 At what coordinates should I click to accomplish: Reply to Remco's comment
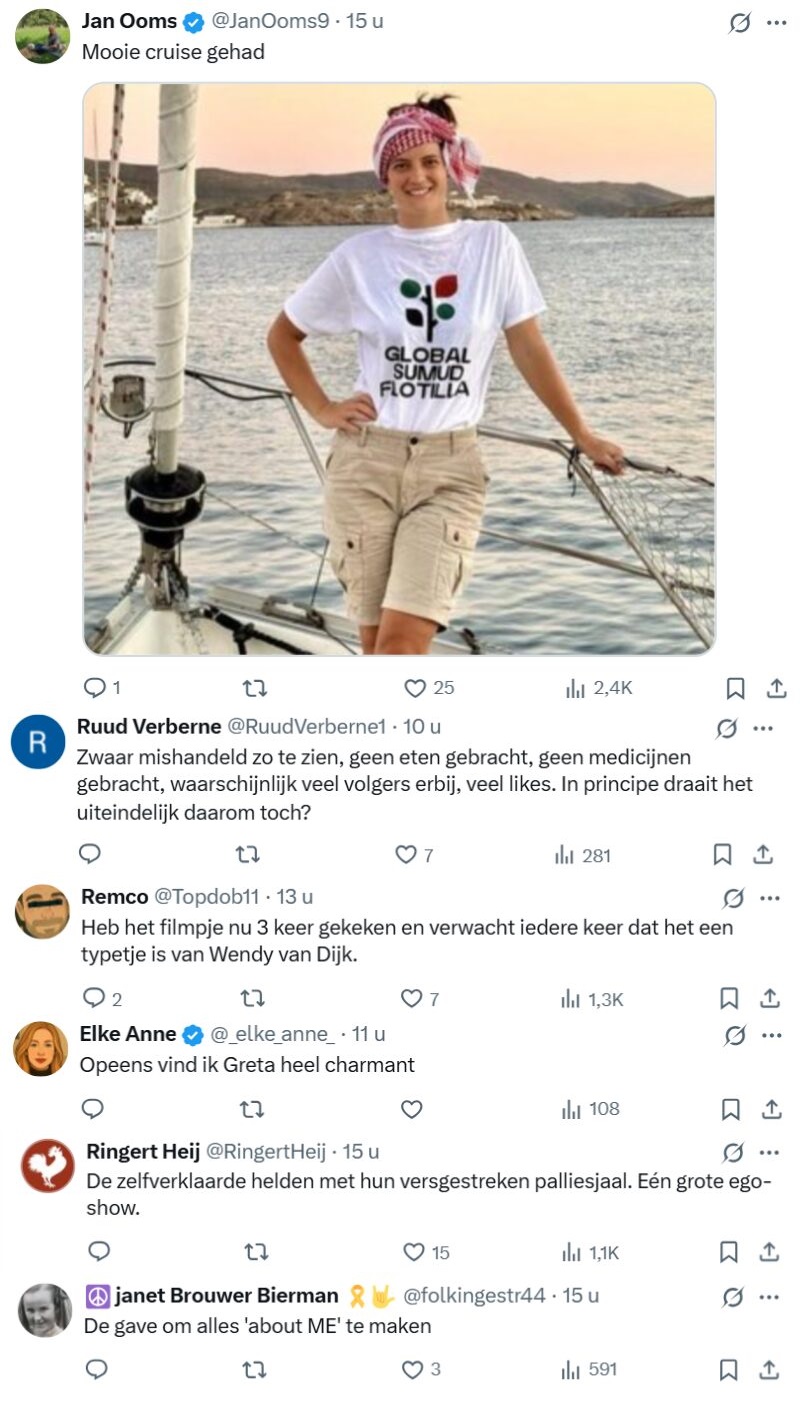pyautogui.click(x=93, y=998)
